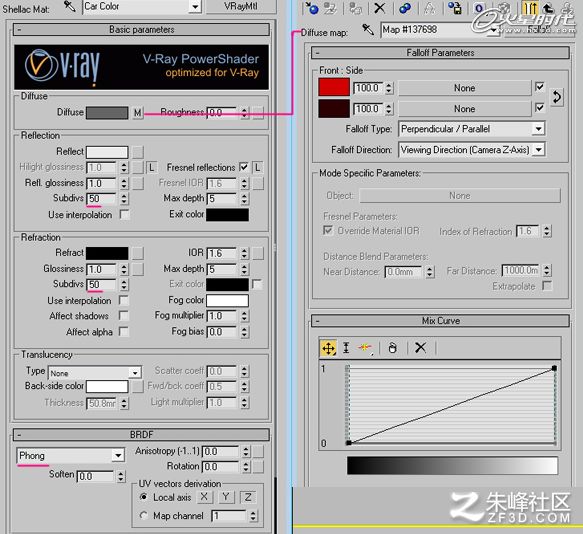
Task: Select Scale point tool in Mix Curve
Action: pyautogui.click(x=346, y=348)
